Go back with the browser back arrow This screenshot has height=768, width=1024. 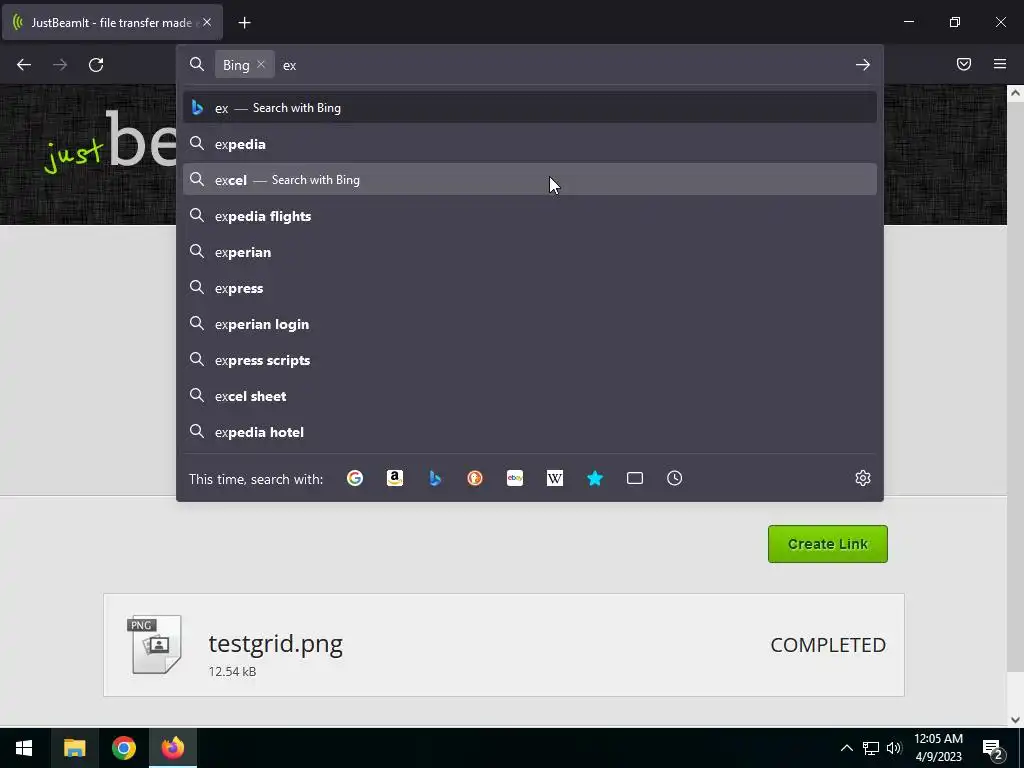24,65
